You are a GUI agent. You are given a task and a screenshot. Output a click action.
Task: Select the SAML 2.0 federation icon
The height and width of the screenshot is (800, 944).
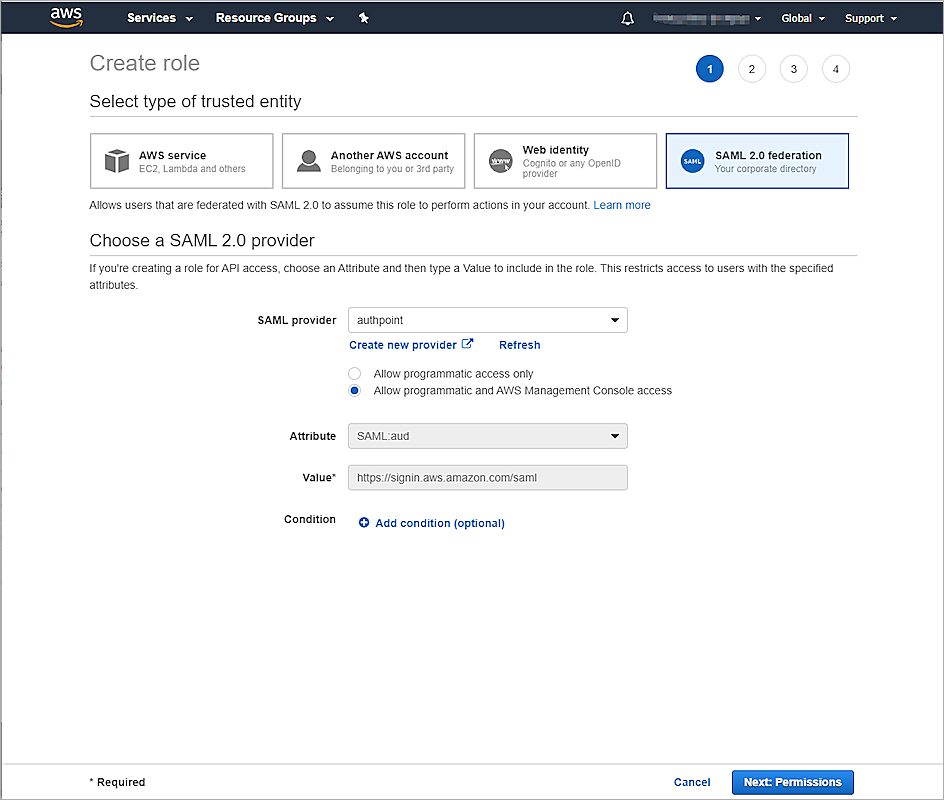pyautogui.click(x=692, y=161)
